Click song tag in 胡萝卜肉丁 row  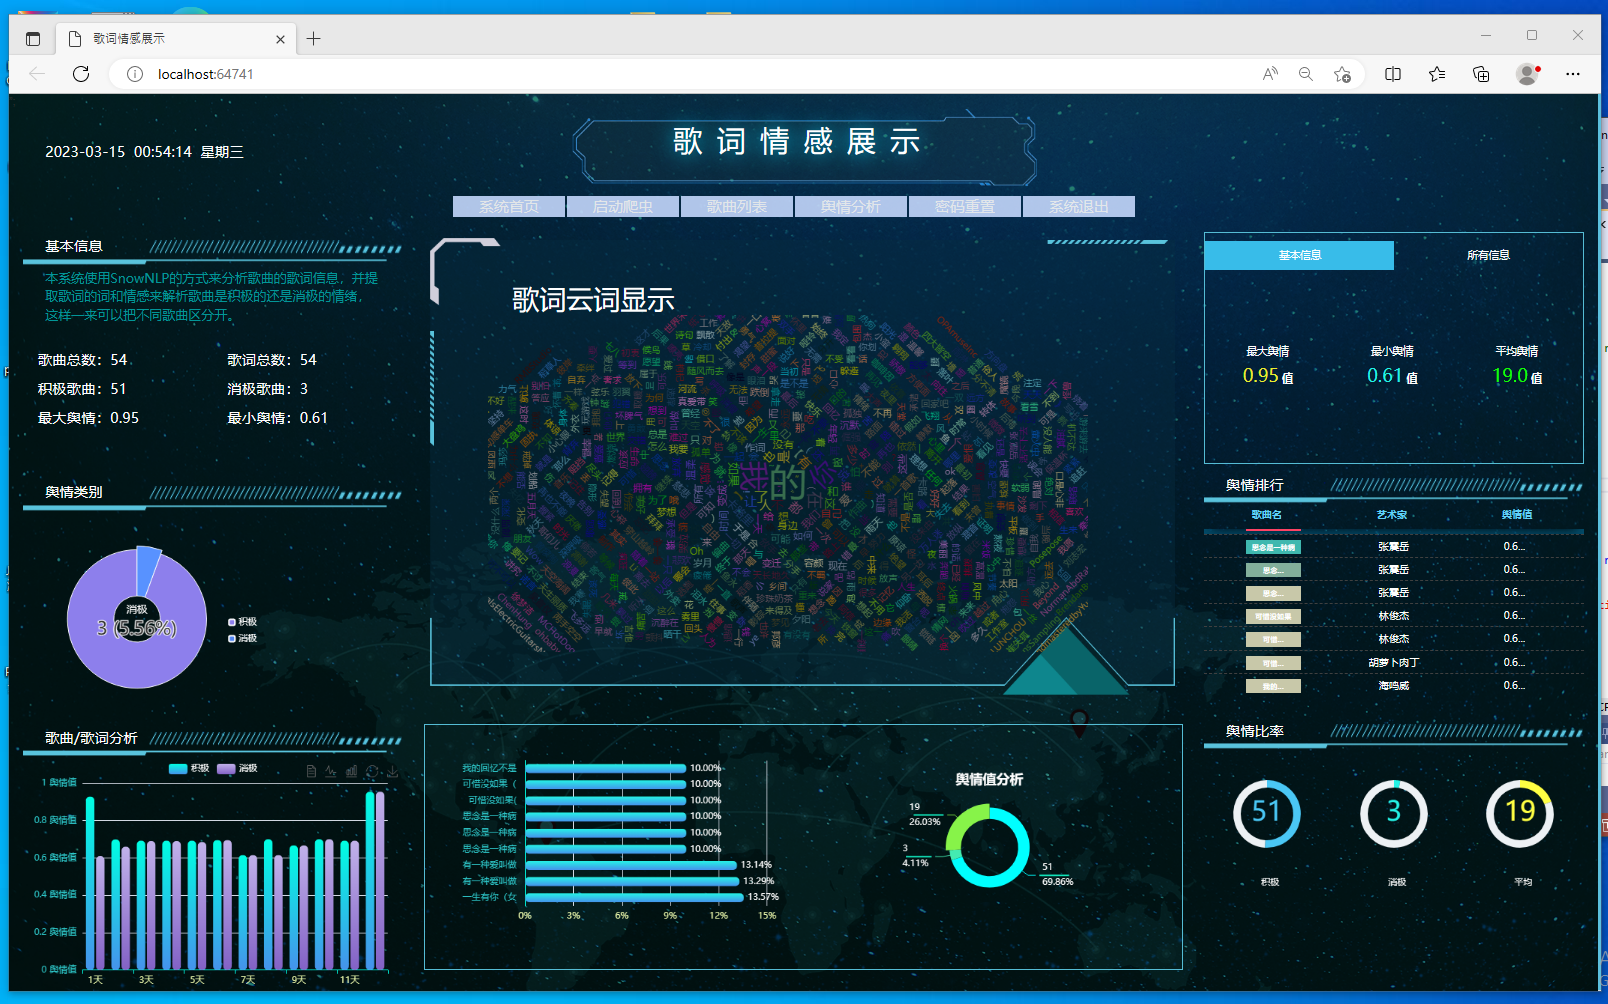(x=1273, y=663)
